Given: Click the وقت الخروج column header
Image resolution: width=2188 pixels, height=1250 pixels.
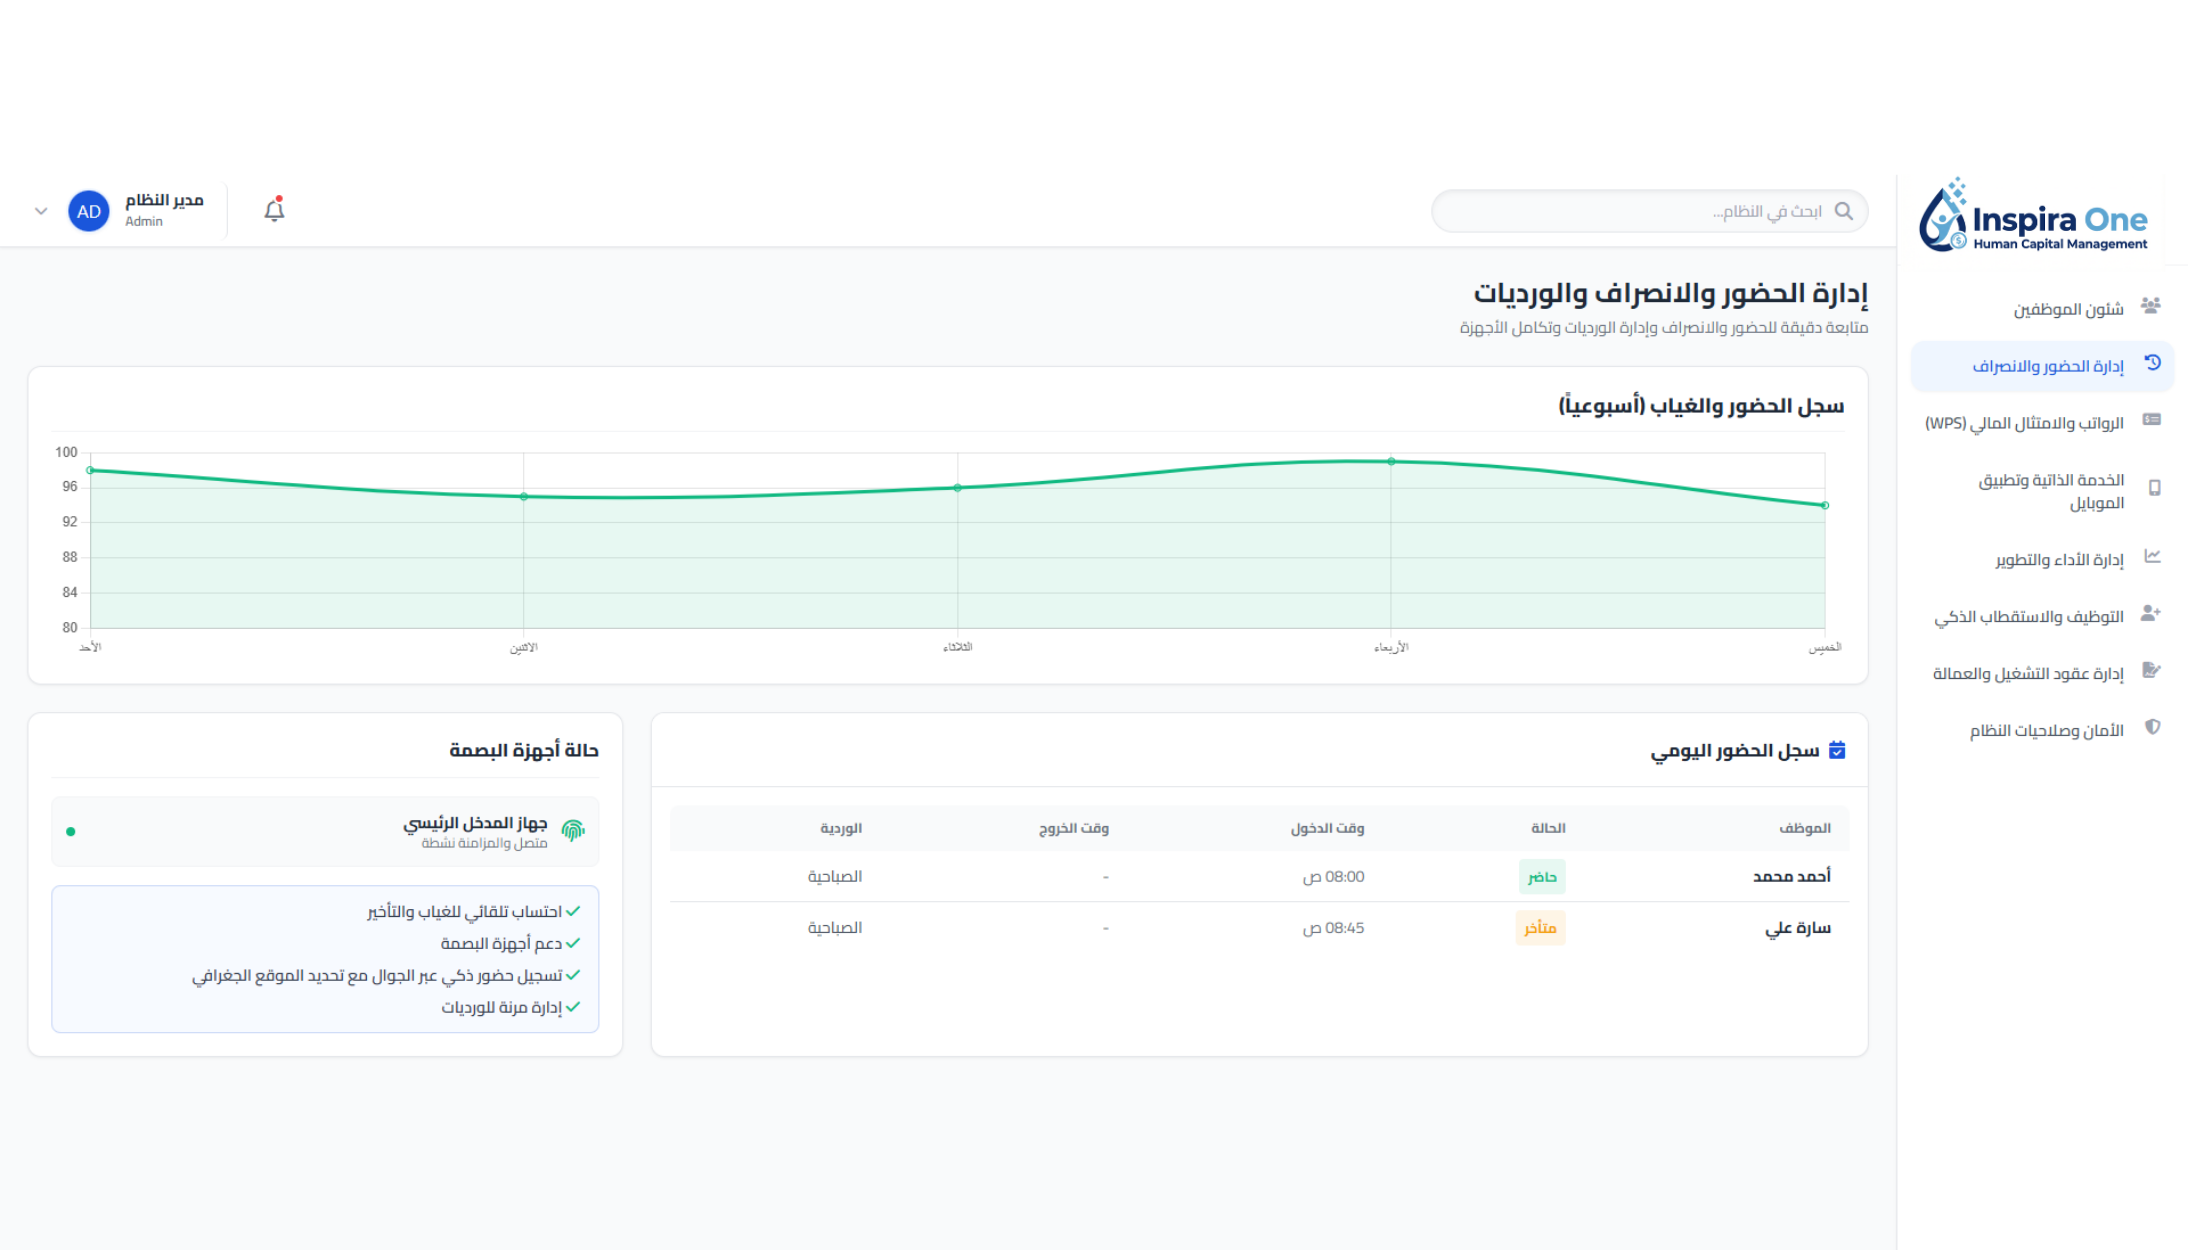Looking at the screenshot, I should click(1073, 828).
